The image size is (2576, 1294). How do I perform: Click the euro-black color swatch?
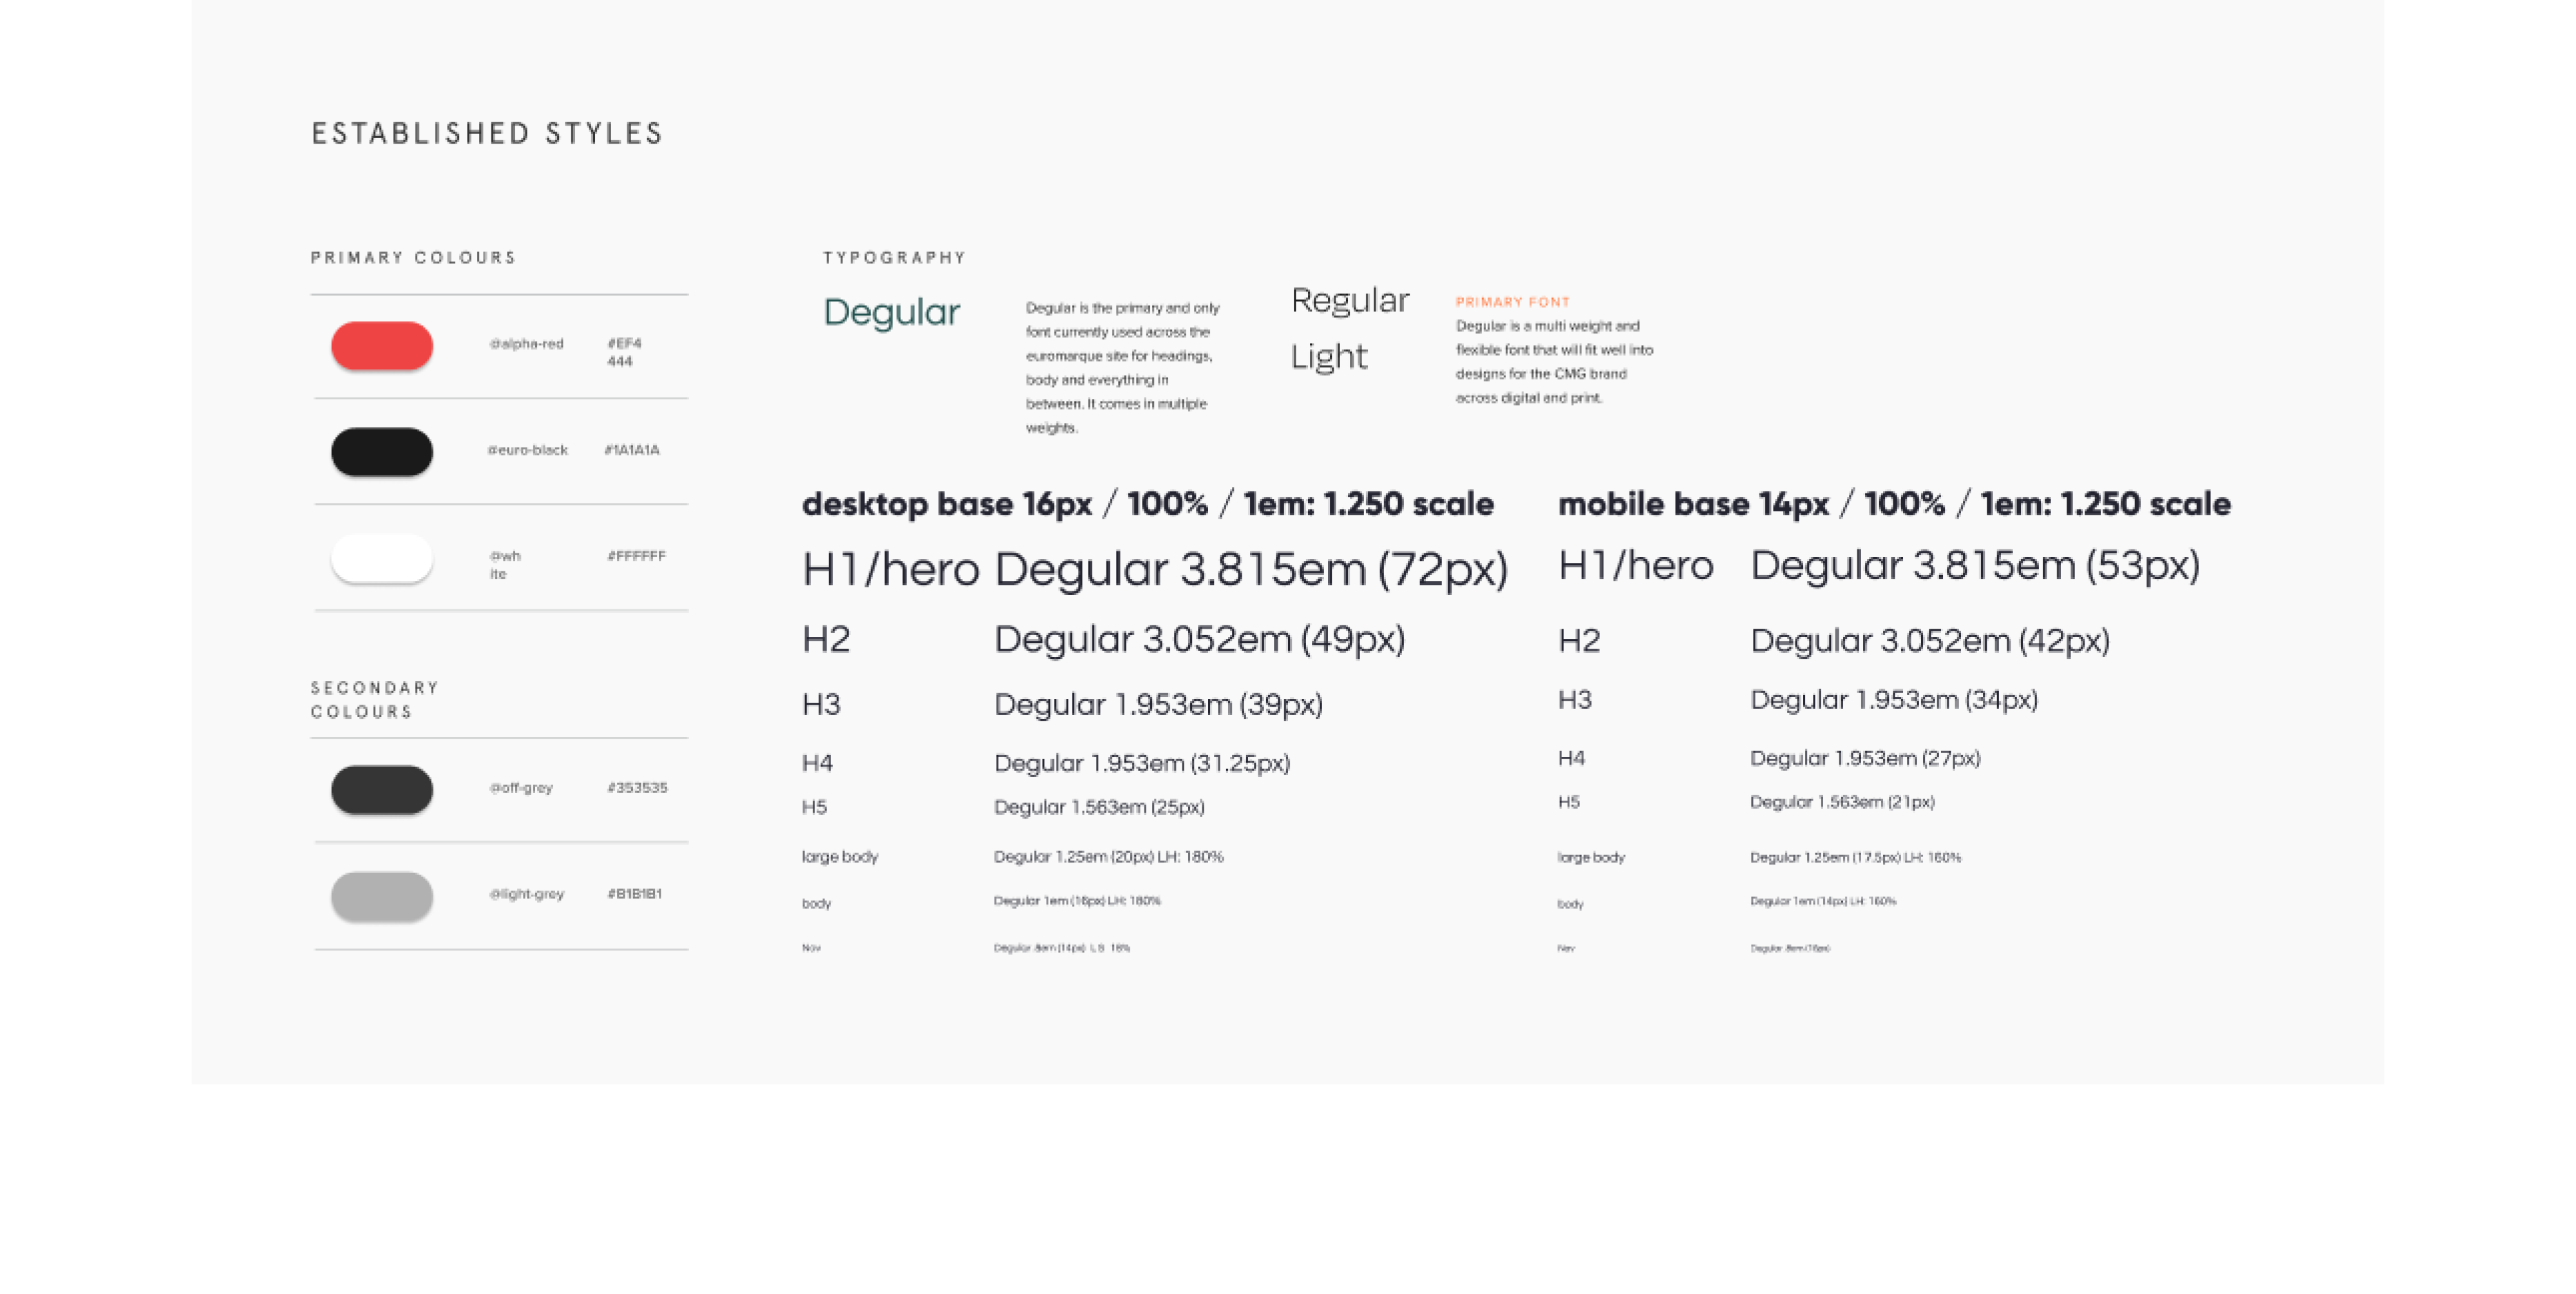click(x=381, y=449)
